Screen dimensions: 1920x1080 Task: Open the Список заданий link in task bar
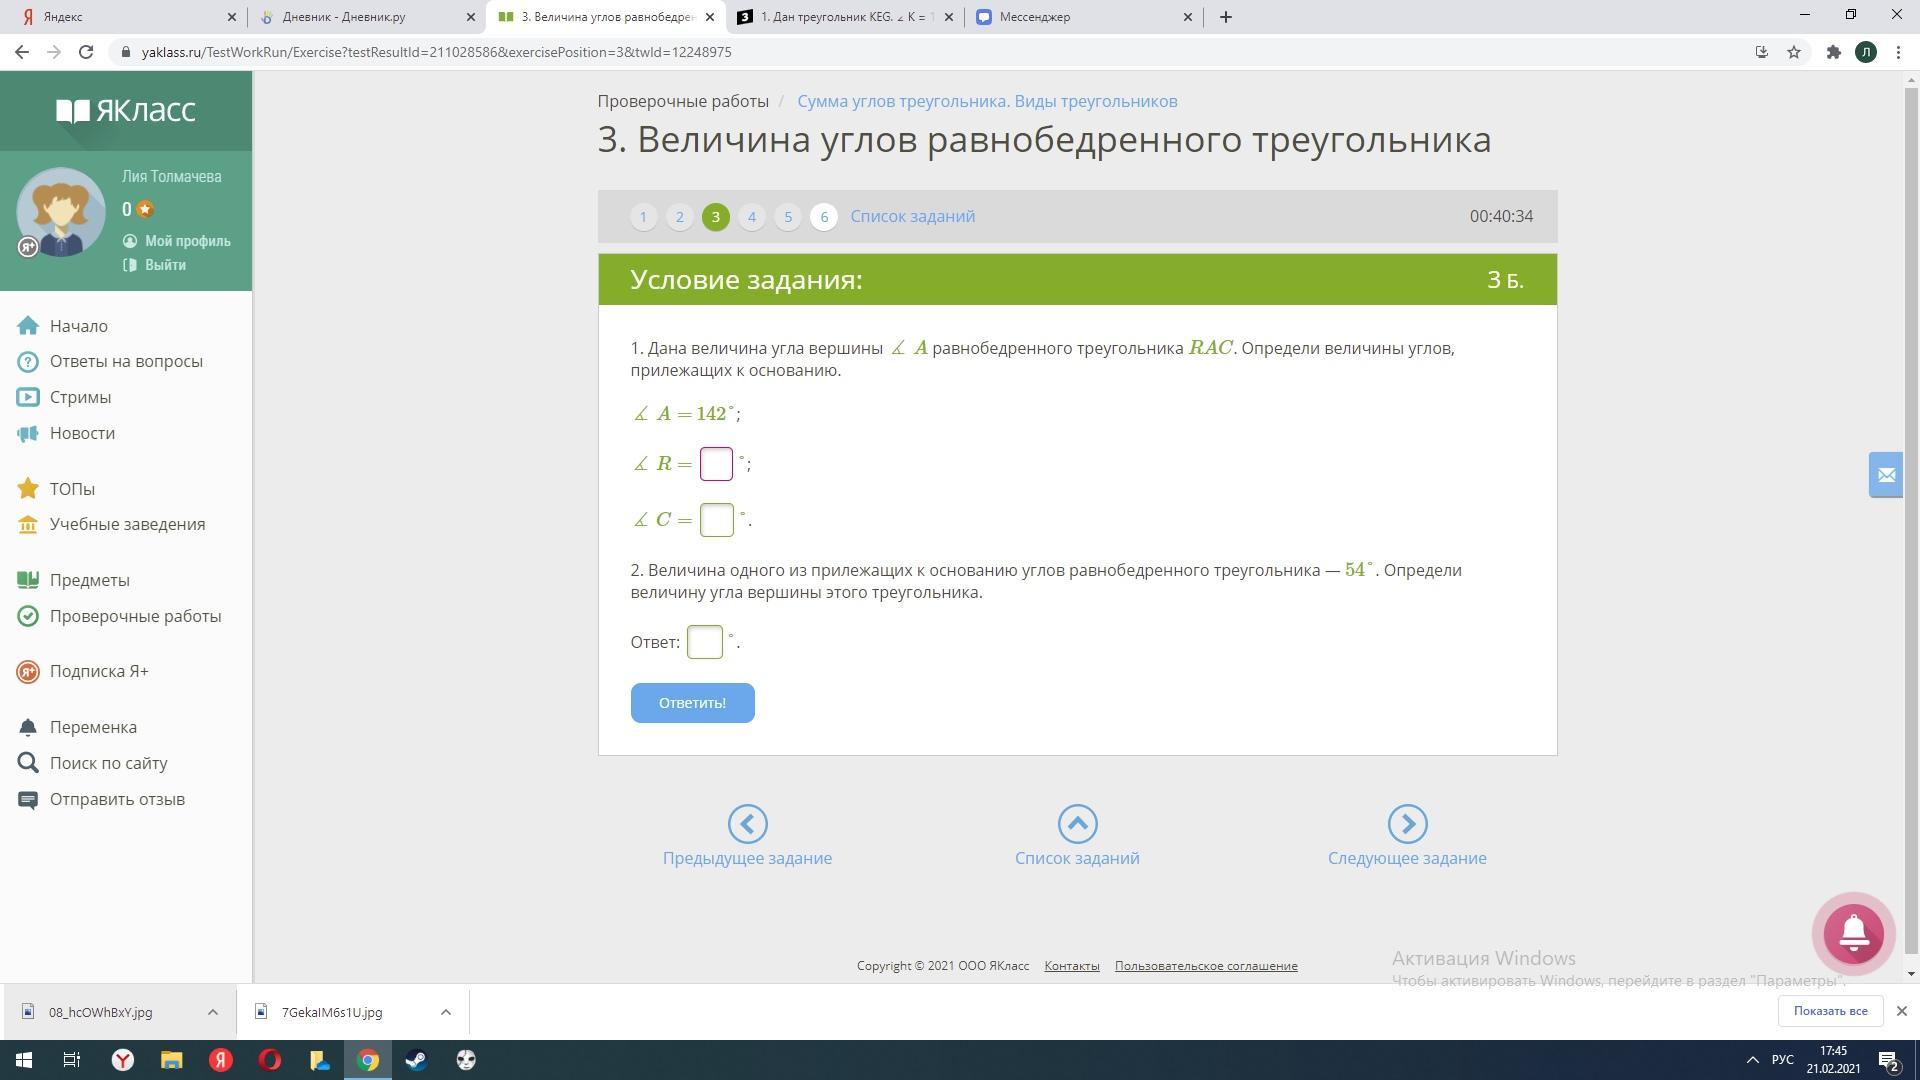pos(912,216)
